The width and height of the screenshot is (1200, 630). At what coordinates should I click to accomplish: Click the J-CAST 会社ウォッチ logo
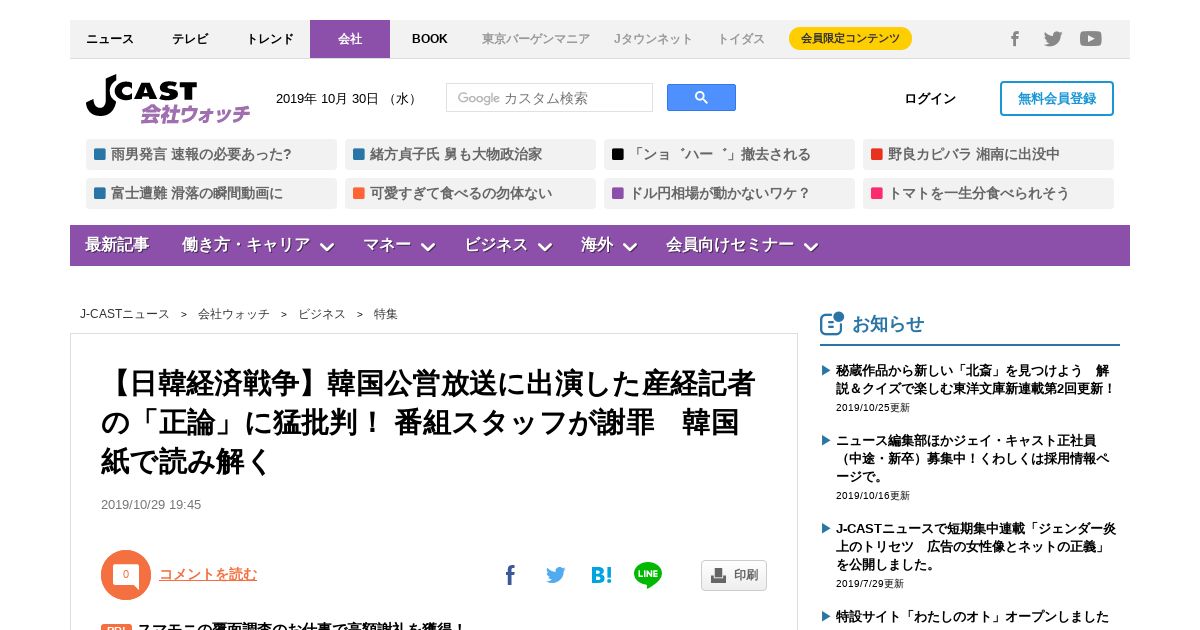(x=168, y=99)
